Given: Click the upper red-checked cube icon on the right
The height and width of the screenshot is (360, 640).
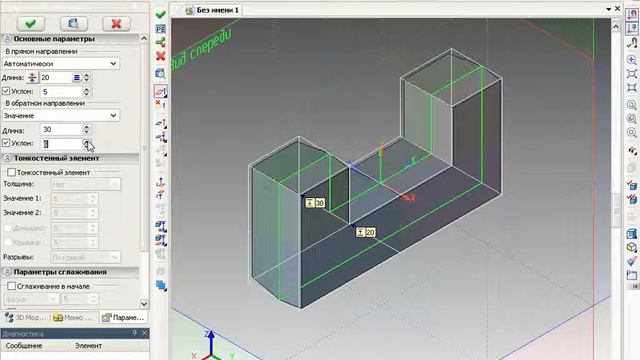Looking at the screenshot, I should pyautogui.click(x=632, y=185).
